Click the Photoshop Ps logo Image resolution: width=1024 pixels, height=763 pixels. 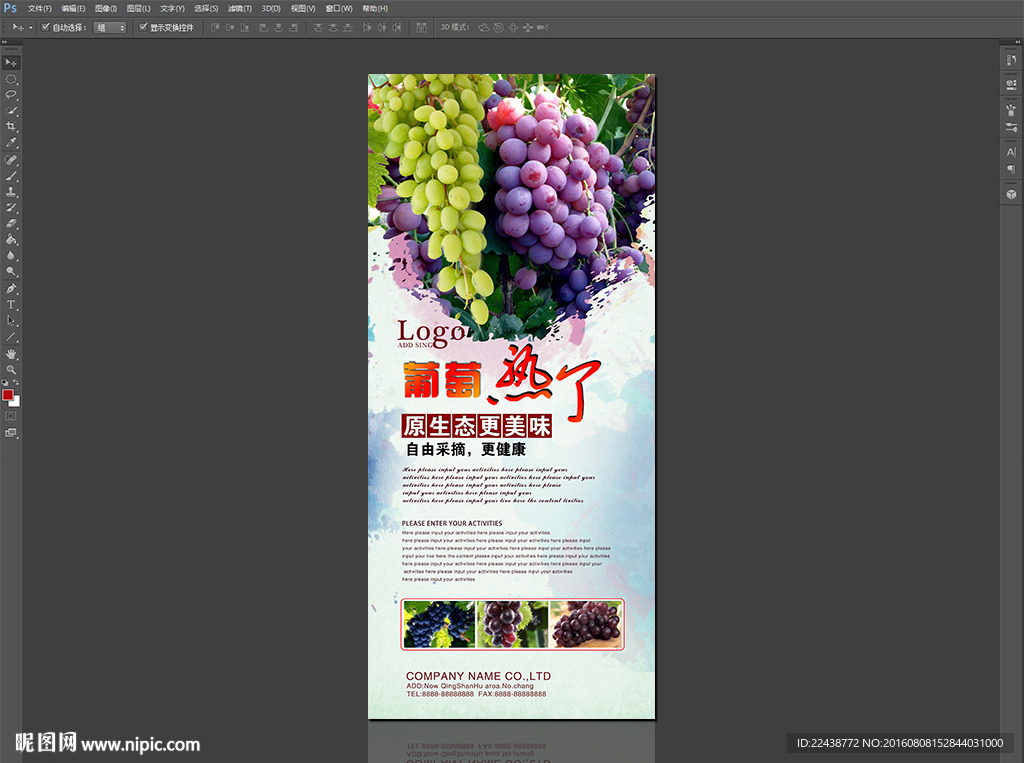[10, 8]
